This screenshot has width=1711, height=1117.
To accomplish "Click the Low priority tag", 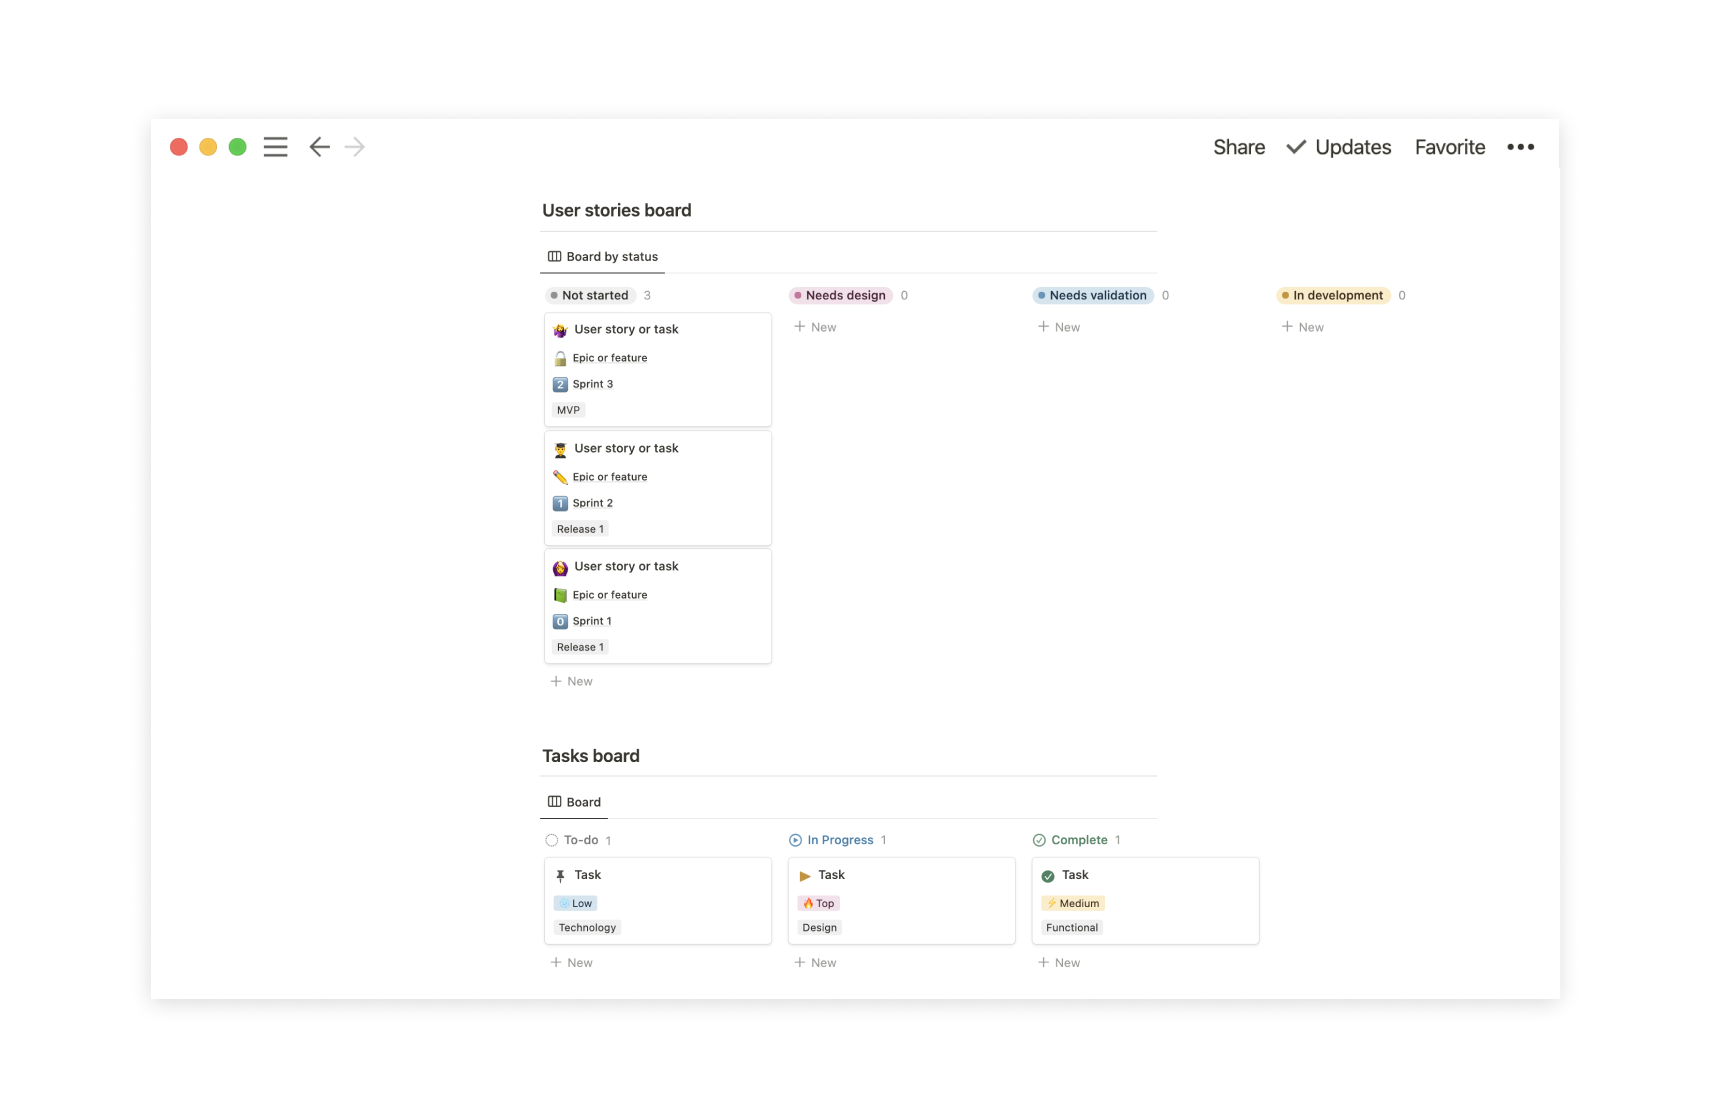I will coord(576,903).
